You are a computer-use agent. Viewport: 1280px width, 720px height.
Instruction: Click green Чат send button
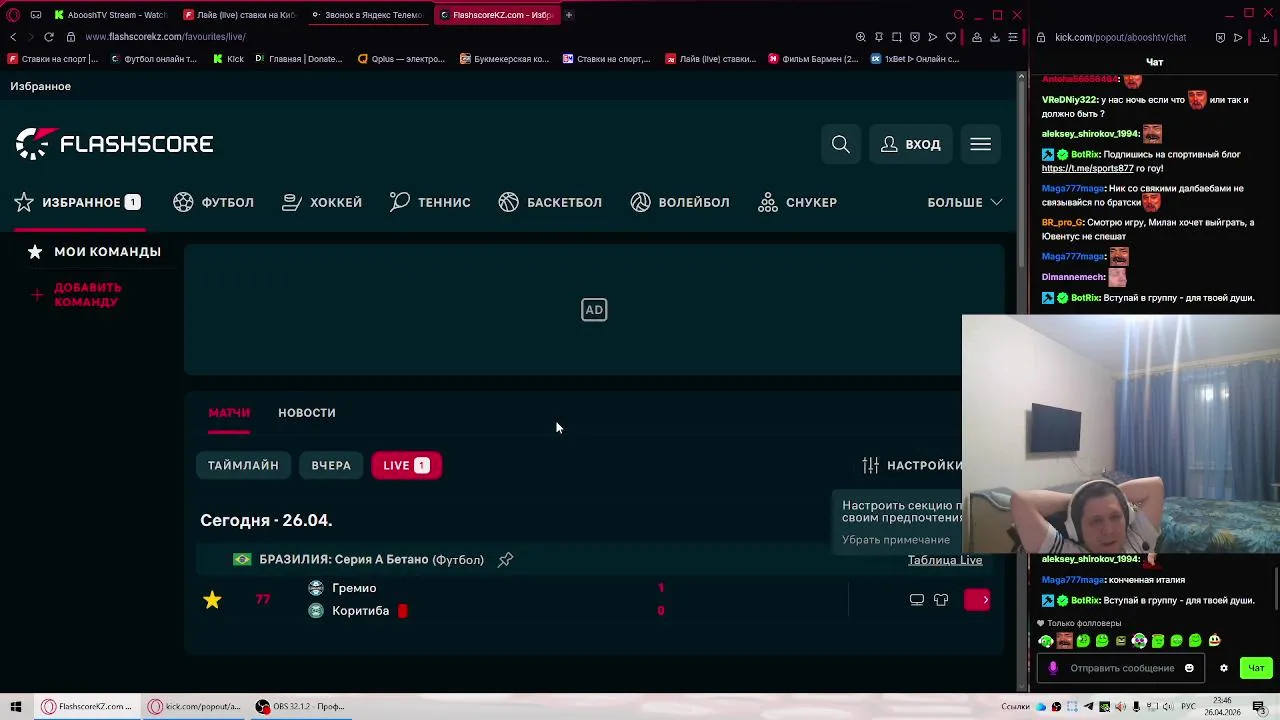coord(1256,668)
